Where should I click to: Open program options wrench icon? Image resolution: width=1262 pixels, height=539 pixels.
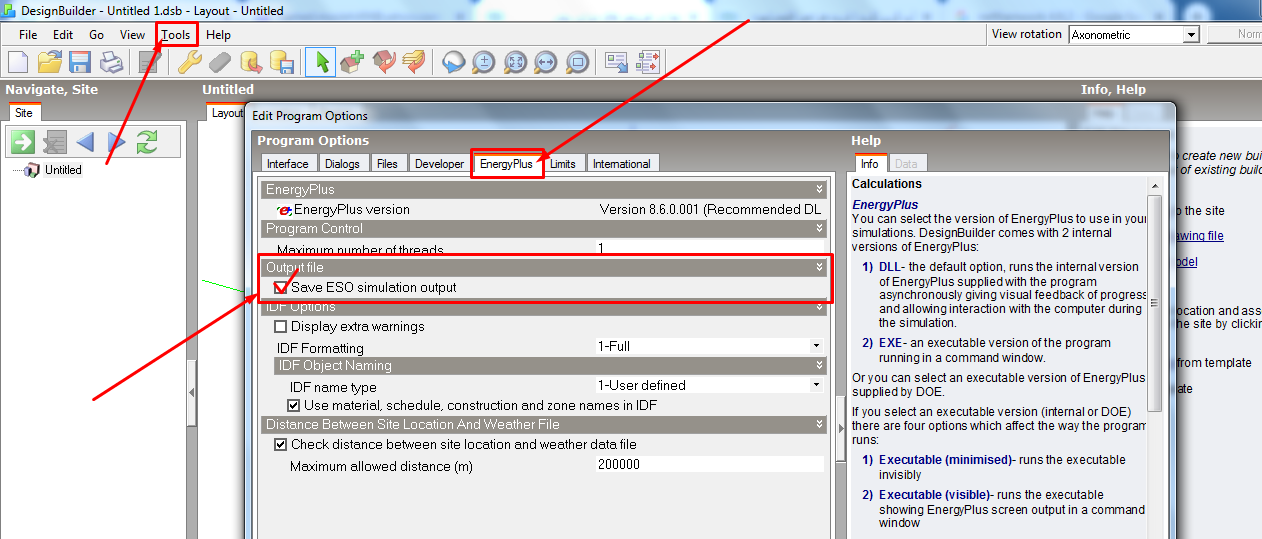click(189, 62)
